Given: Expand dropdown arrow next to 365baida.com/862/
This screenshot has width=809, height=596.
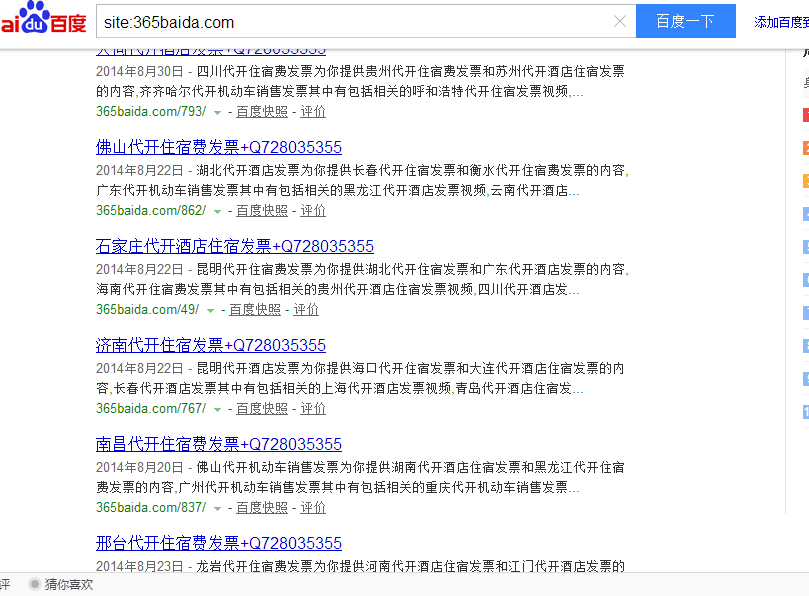Looking at the screenshot, I should [218, 212].
